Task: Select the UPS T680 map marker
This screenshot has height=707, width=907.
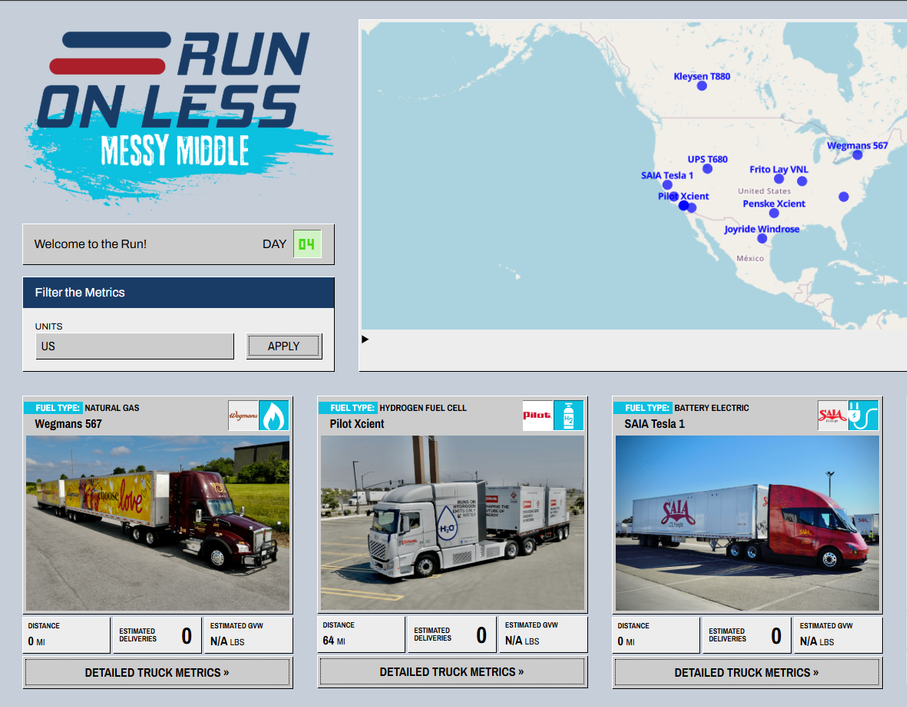Action: coord(707,169)
